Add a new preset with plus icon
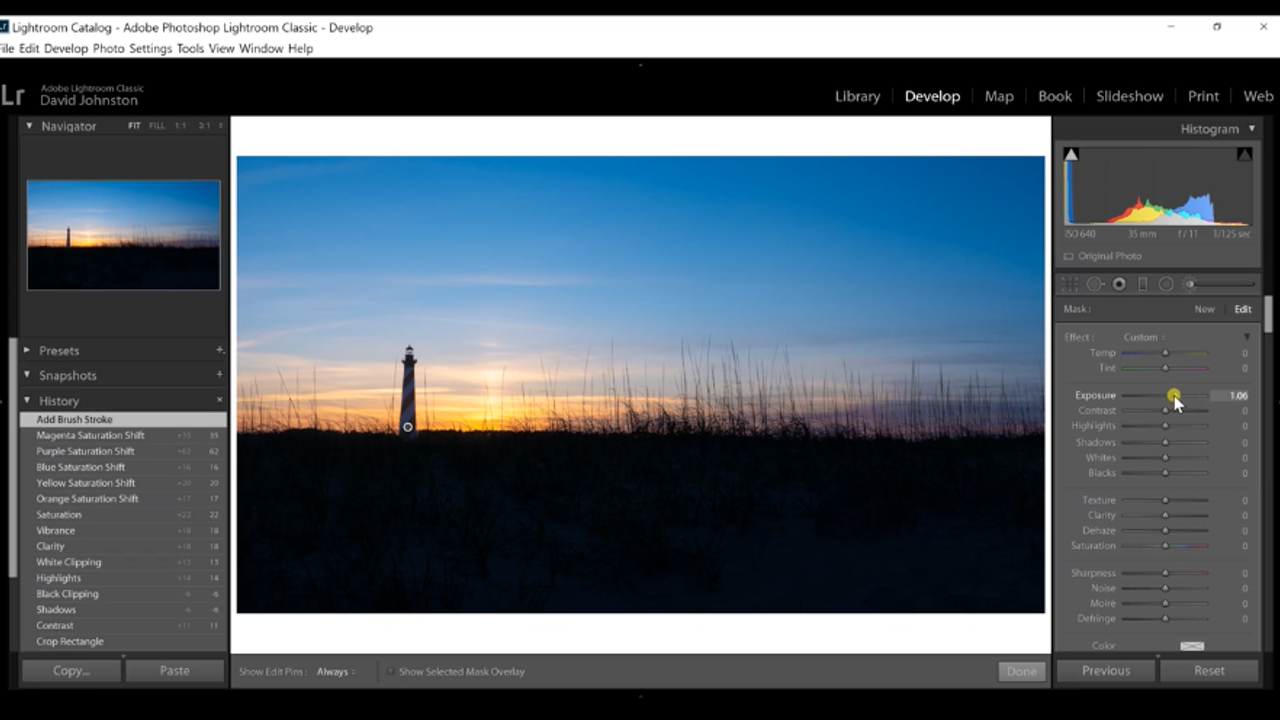This screenshot has width=1280, height=720. (x=220, y=350)
